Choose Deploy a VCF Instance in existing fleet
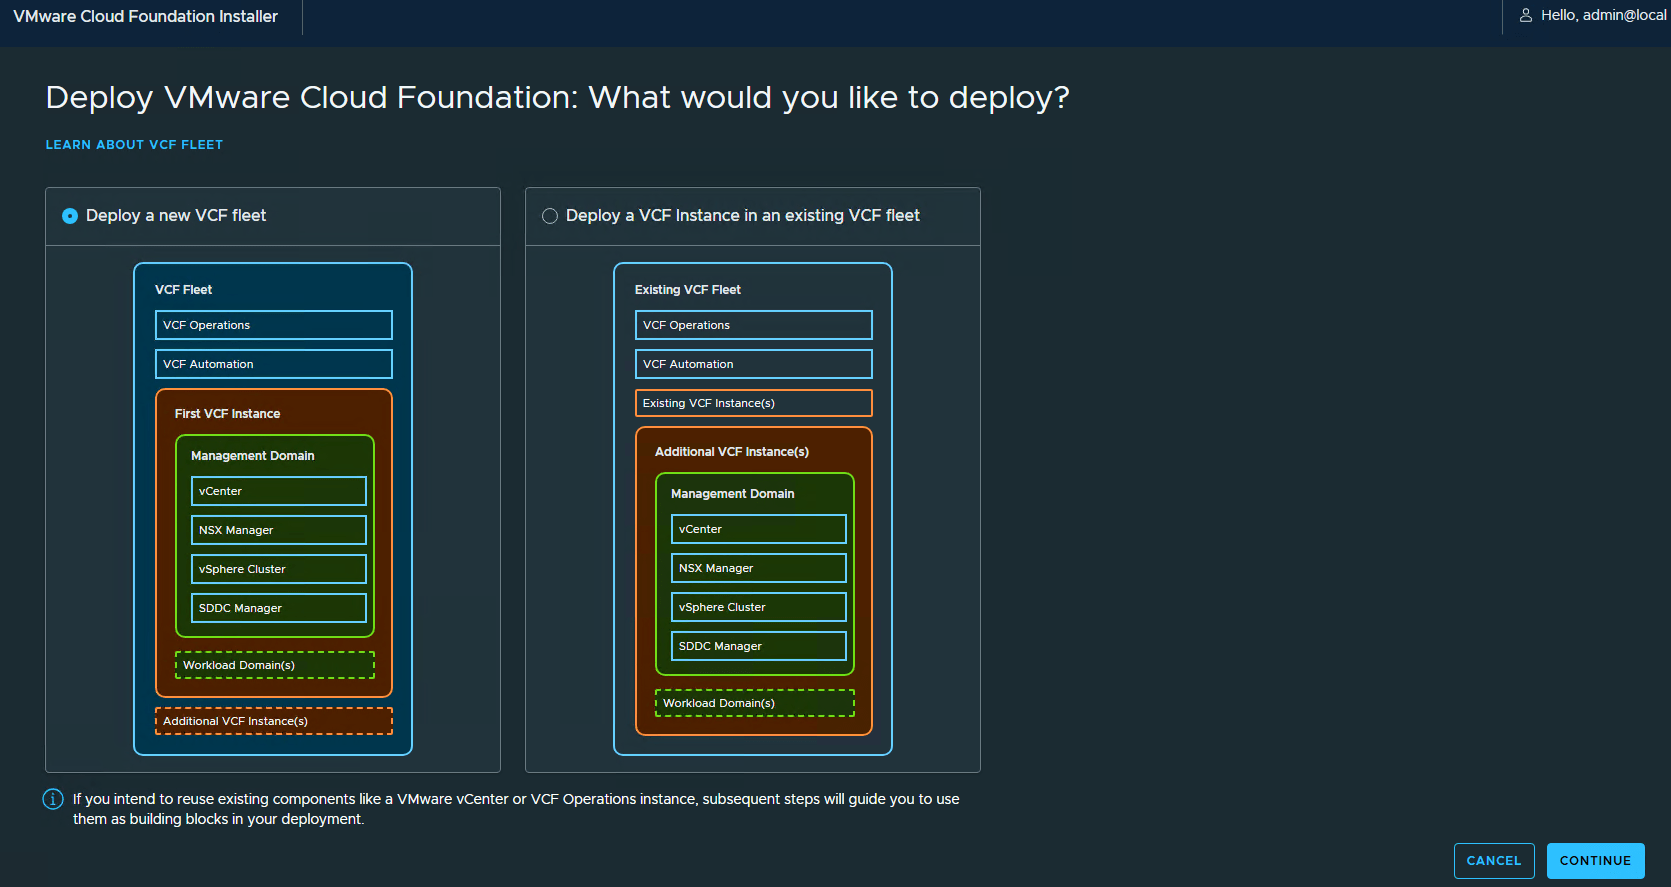 [x=550, y=216]
